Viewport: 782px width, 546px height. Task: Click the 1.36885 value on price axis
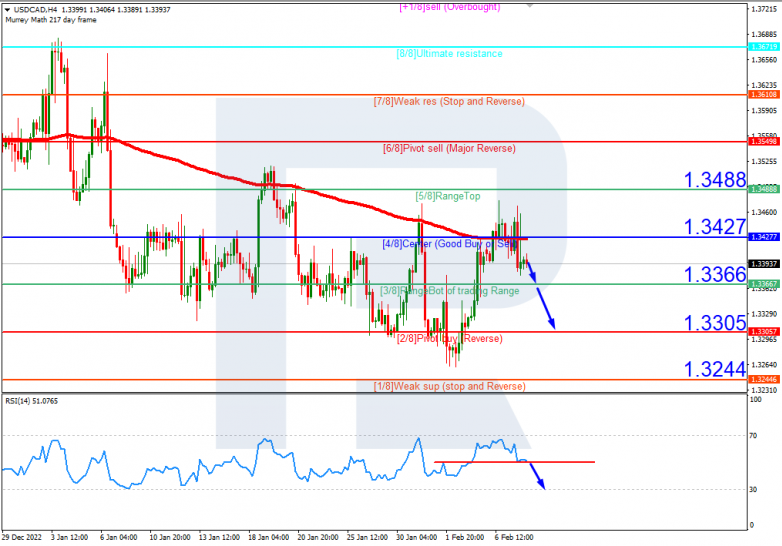click(764, 34)
